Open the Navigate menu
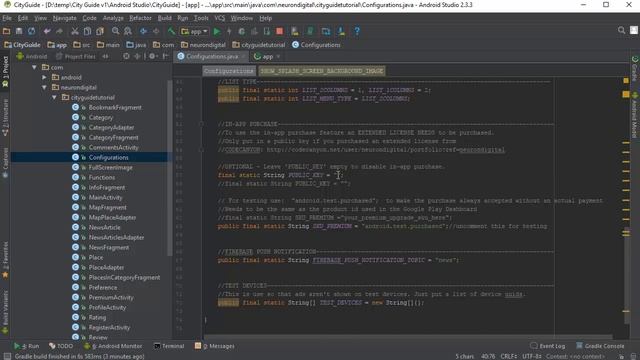Viewport: 640px width, 360px height. point(64,18)
